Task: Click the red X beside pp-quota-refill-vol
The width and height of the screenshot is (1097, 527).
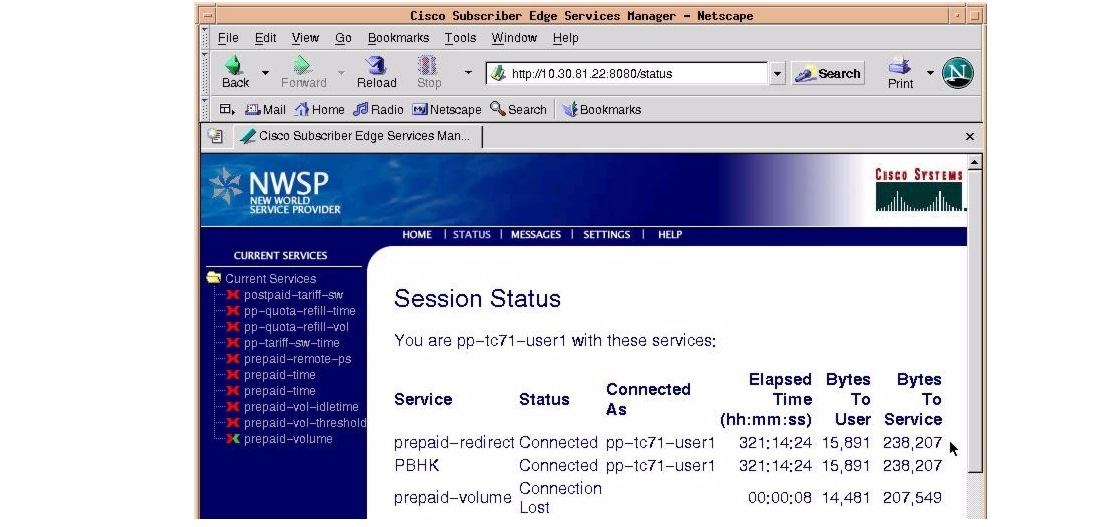Action: [233, 327]
